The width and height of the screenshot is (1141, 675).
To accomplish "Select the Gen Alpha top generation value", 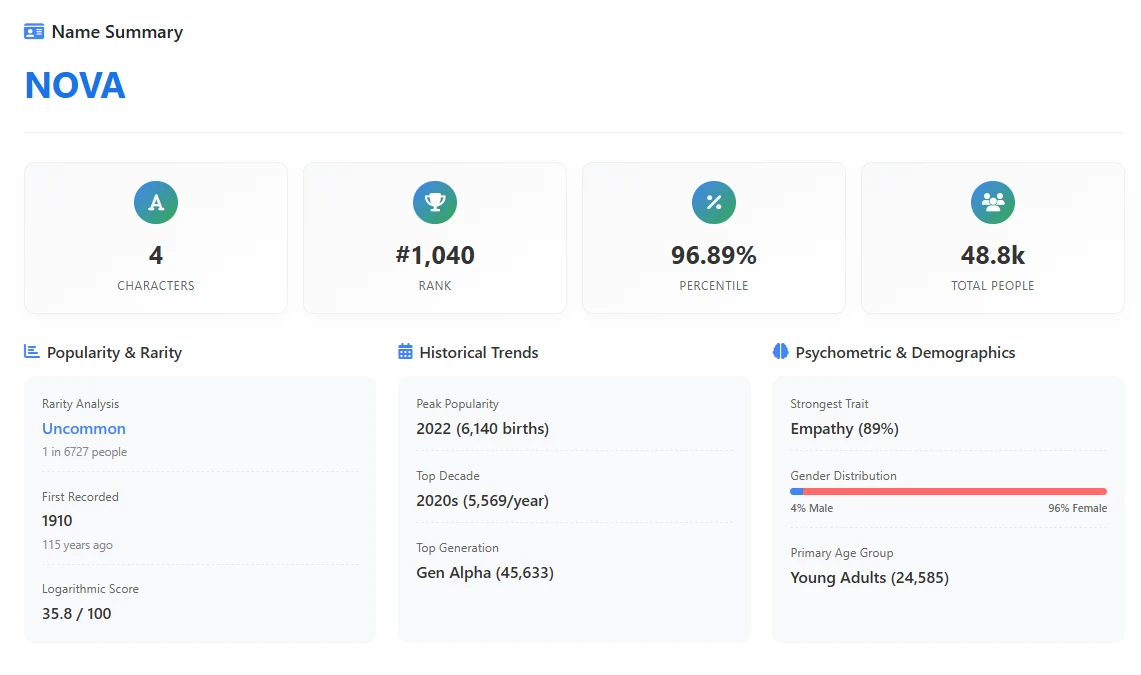I will click(485, 573).
